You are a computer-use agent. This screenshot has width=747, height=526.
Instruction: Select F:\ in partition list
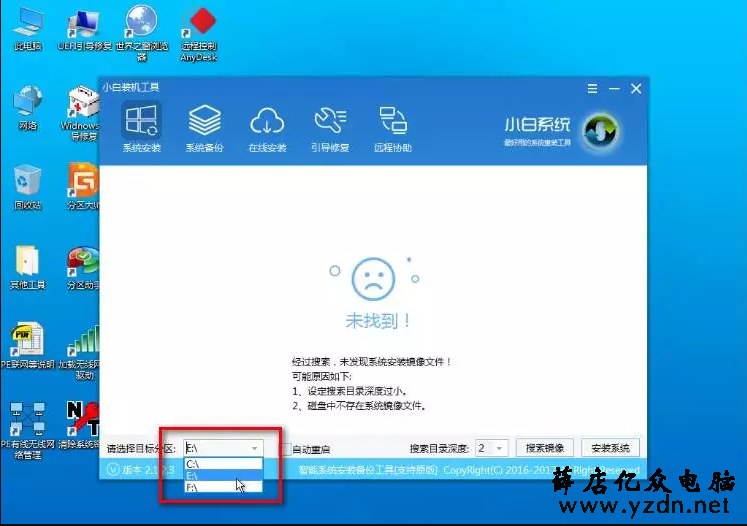tap(223, 487)
